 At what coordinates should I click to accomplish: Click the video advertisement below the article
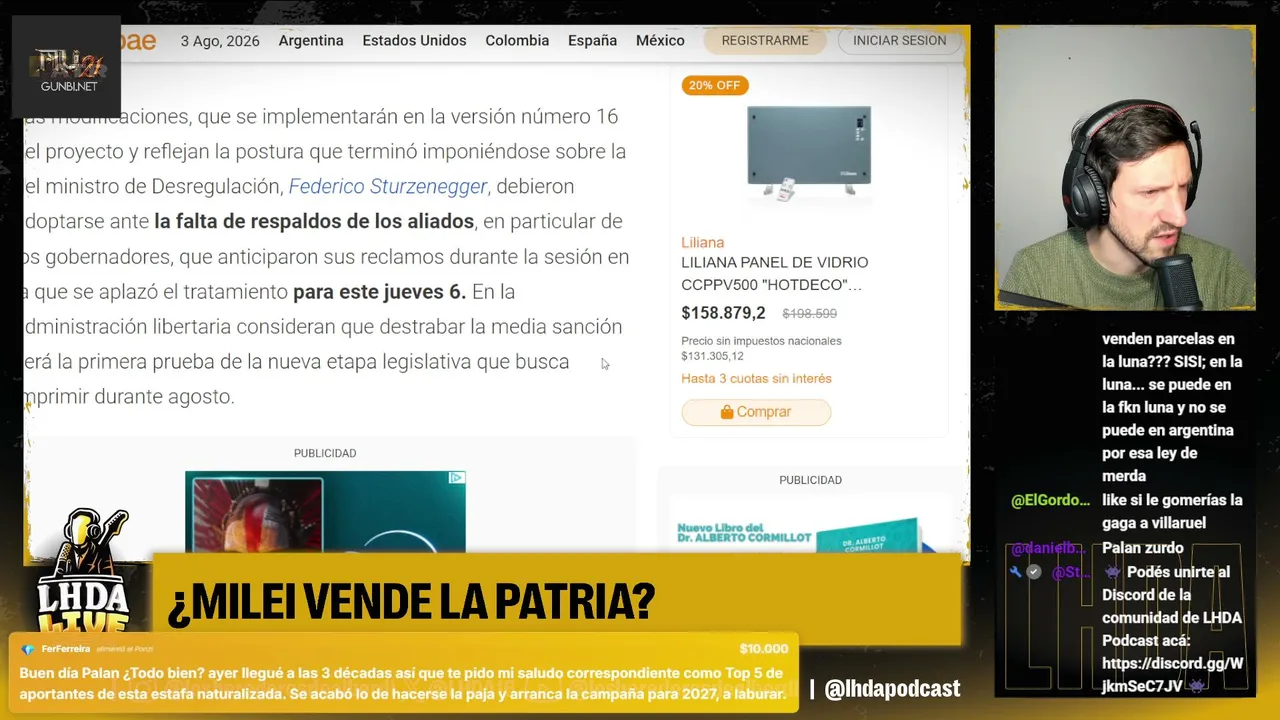(325, 512)
